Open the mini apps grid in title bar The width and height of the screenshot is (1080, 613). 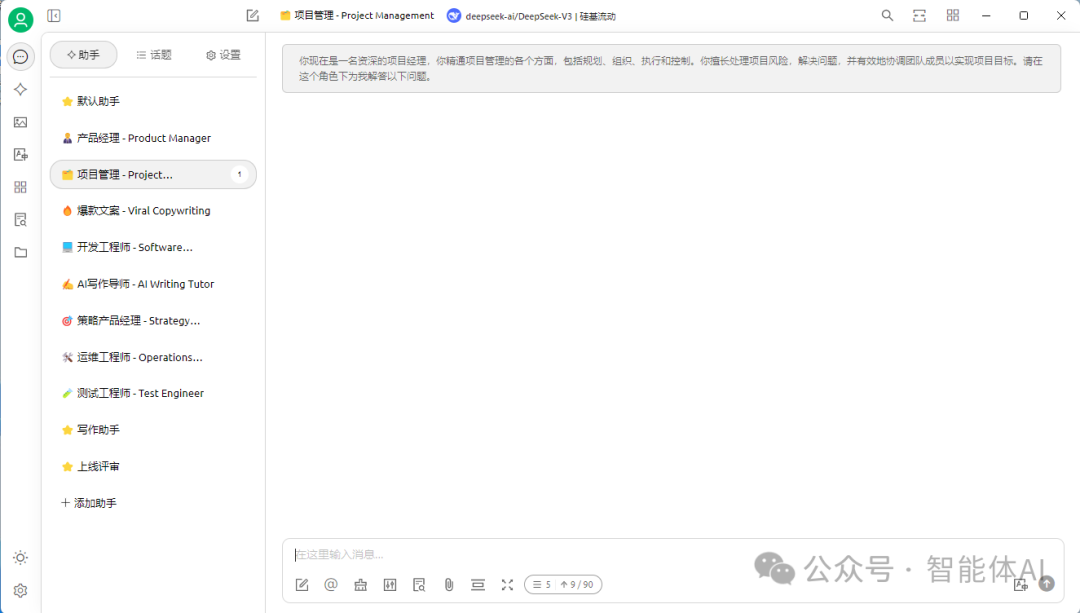click(953, 15)
